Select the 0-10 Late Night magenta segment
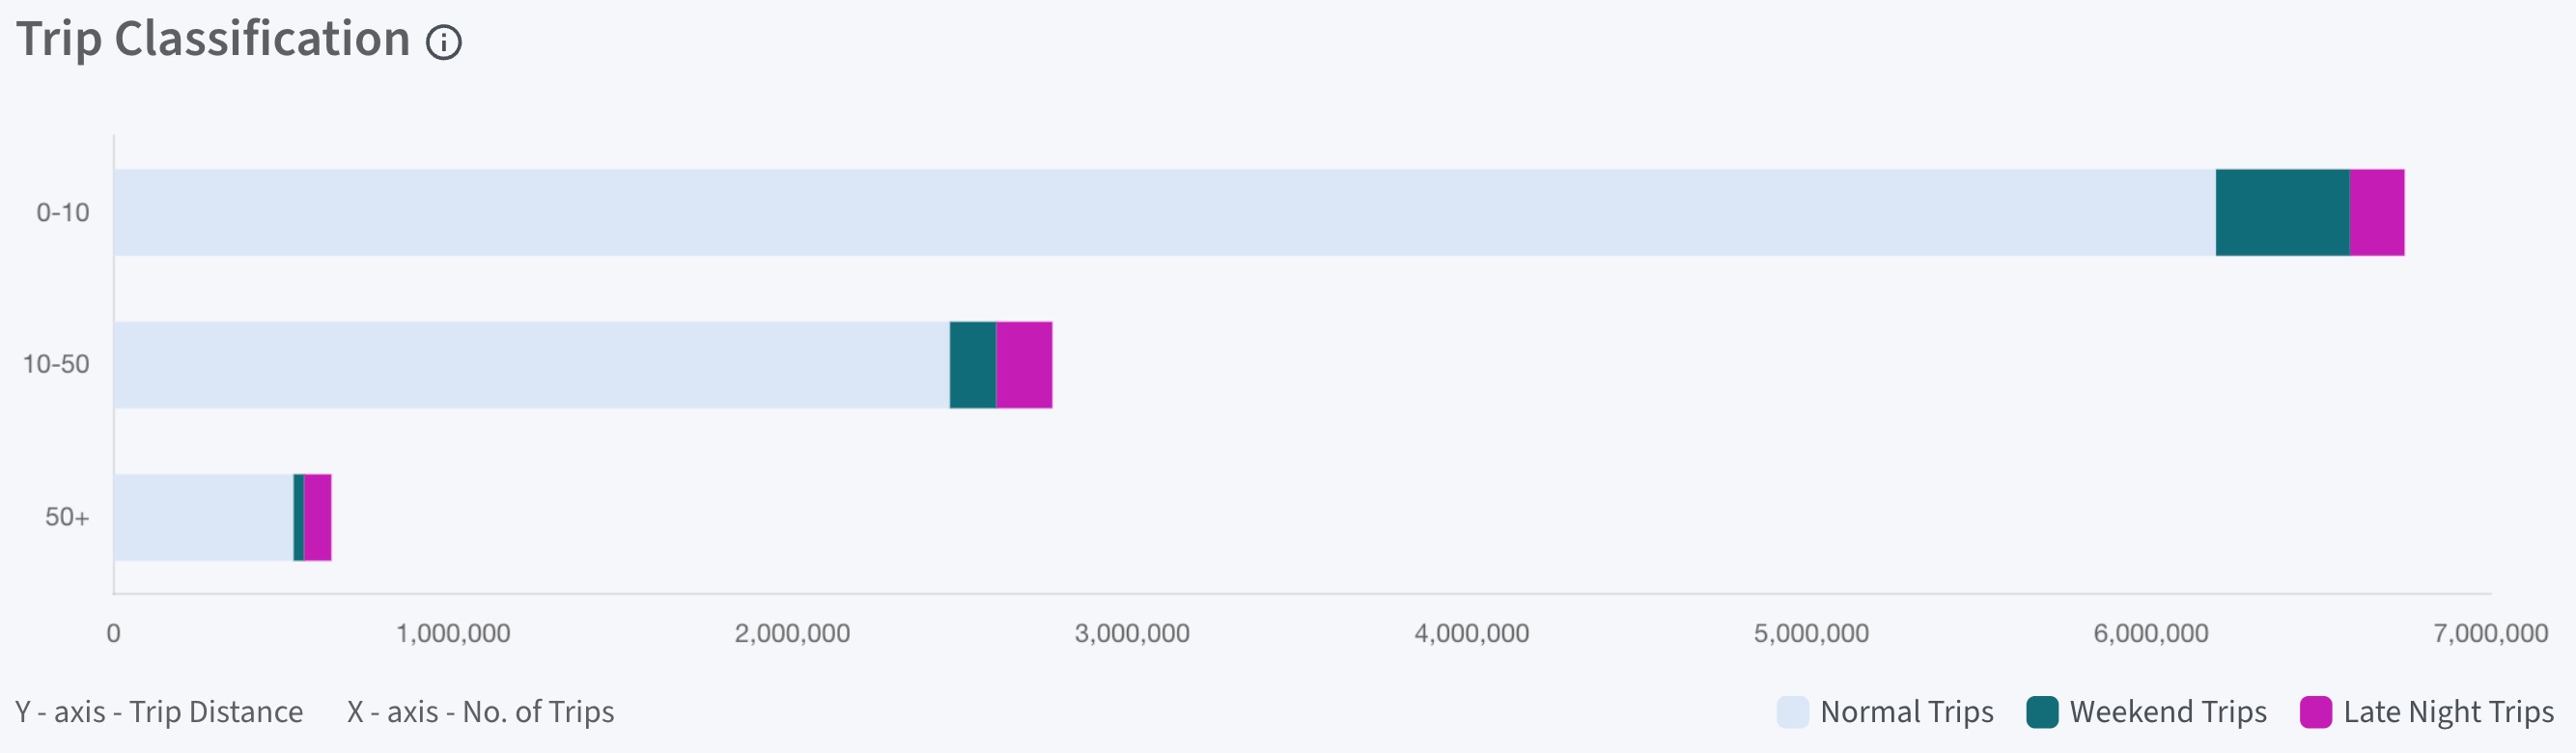This screenshot has height=753, width=2576. point(2377,212)
